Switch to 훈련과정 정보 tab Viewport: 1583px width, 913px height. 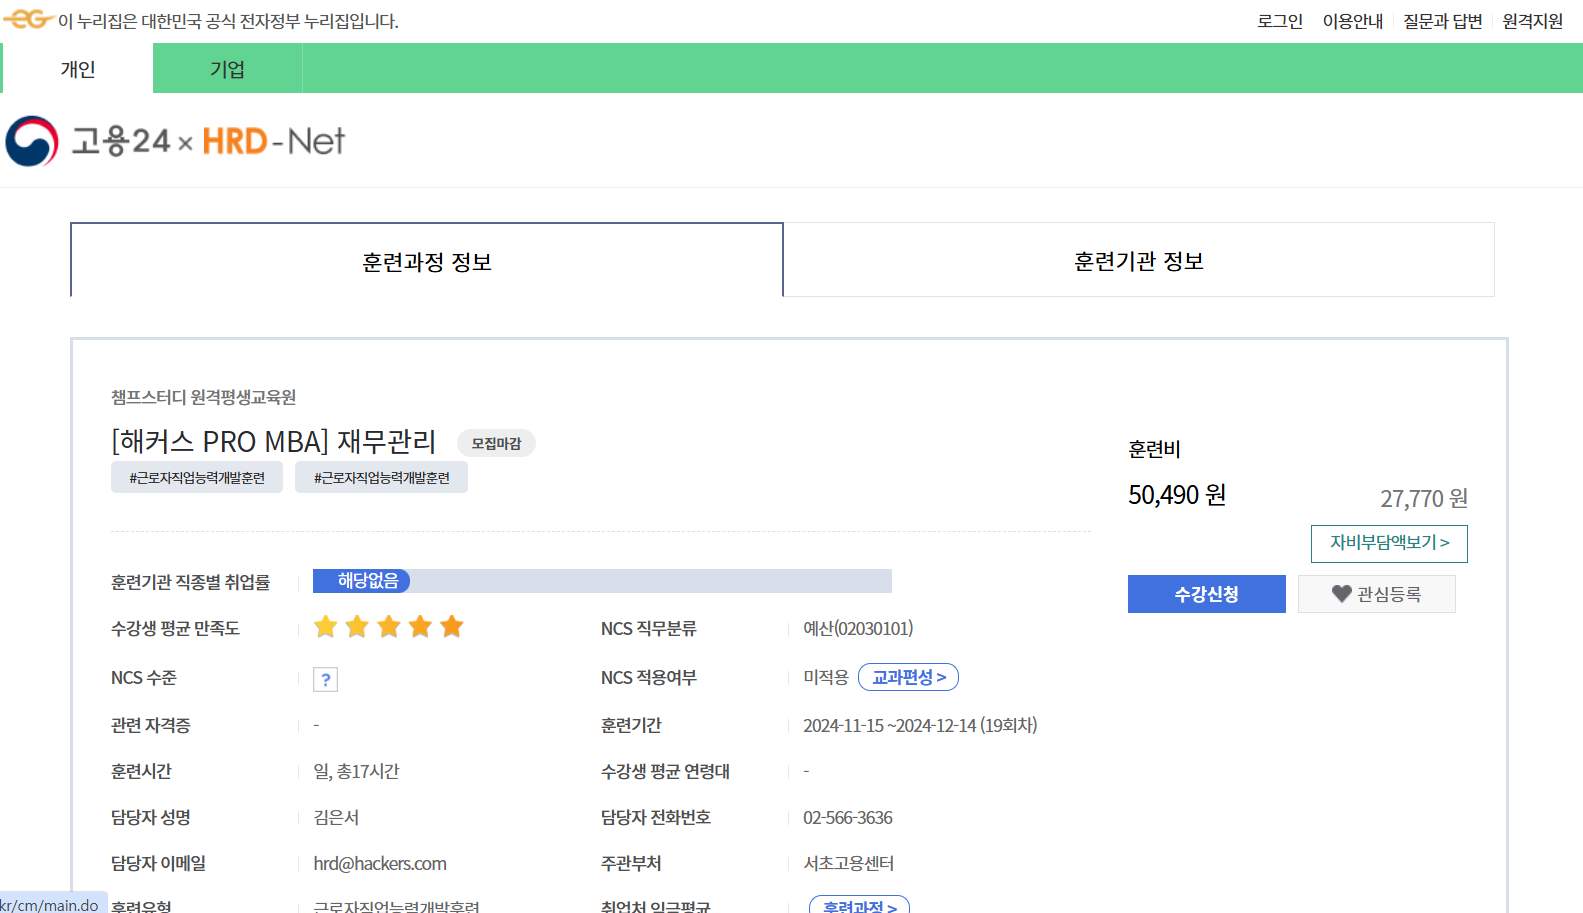coord(427,261)
